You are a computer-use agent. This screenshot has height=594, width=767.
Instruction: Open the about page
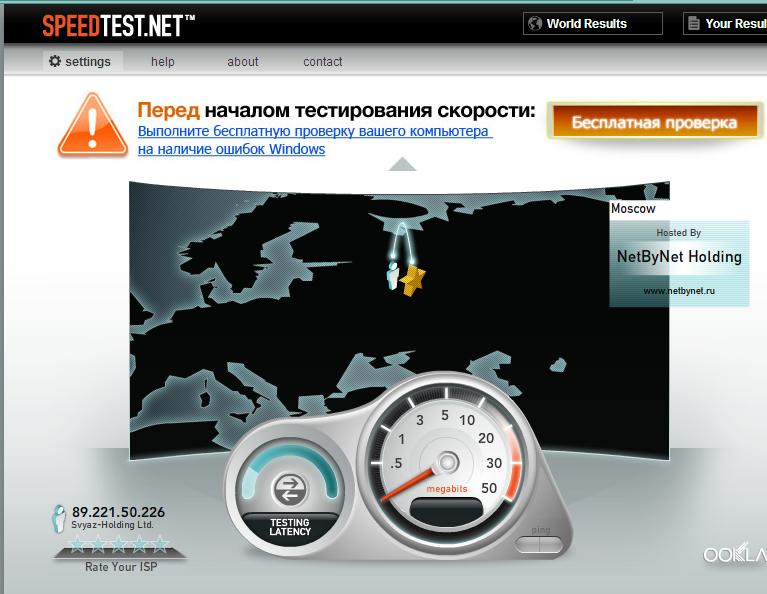coord(243,62)
